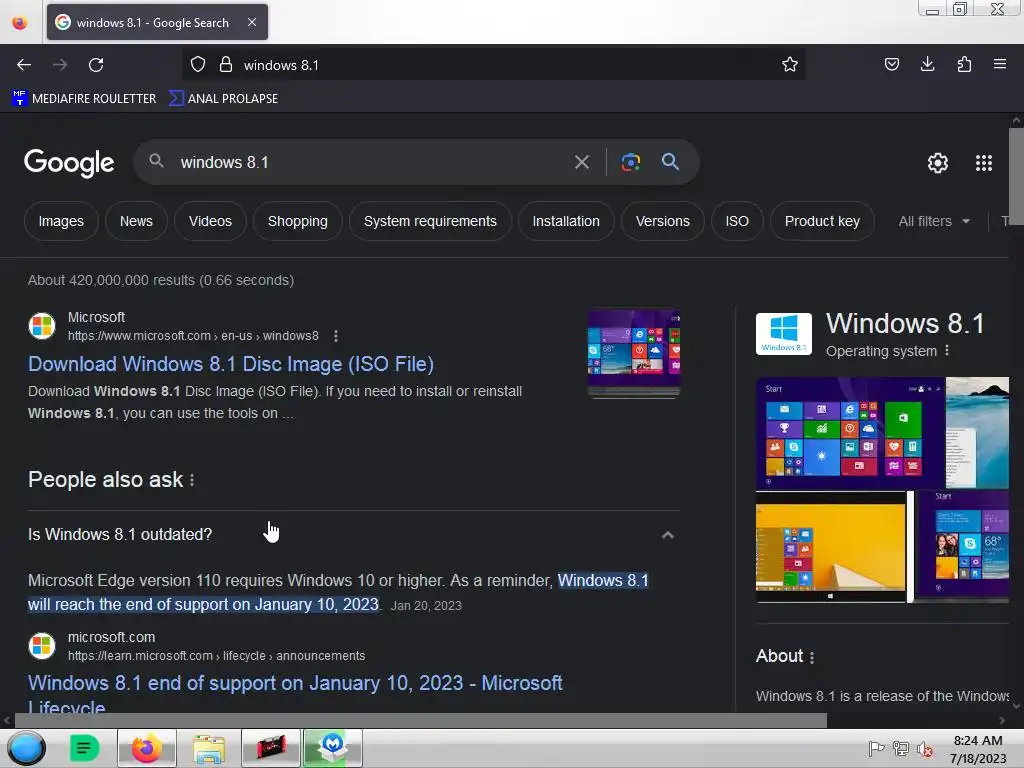Open the tracking protection shield icon

pos(198,65)
